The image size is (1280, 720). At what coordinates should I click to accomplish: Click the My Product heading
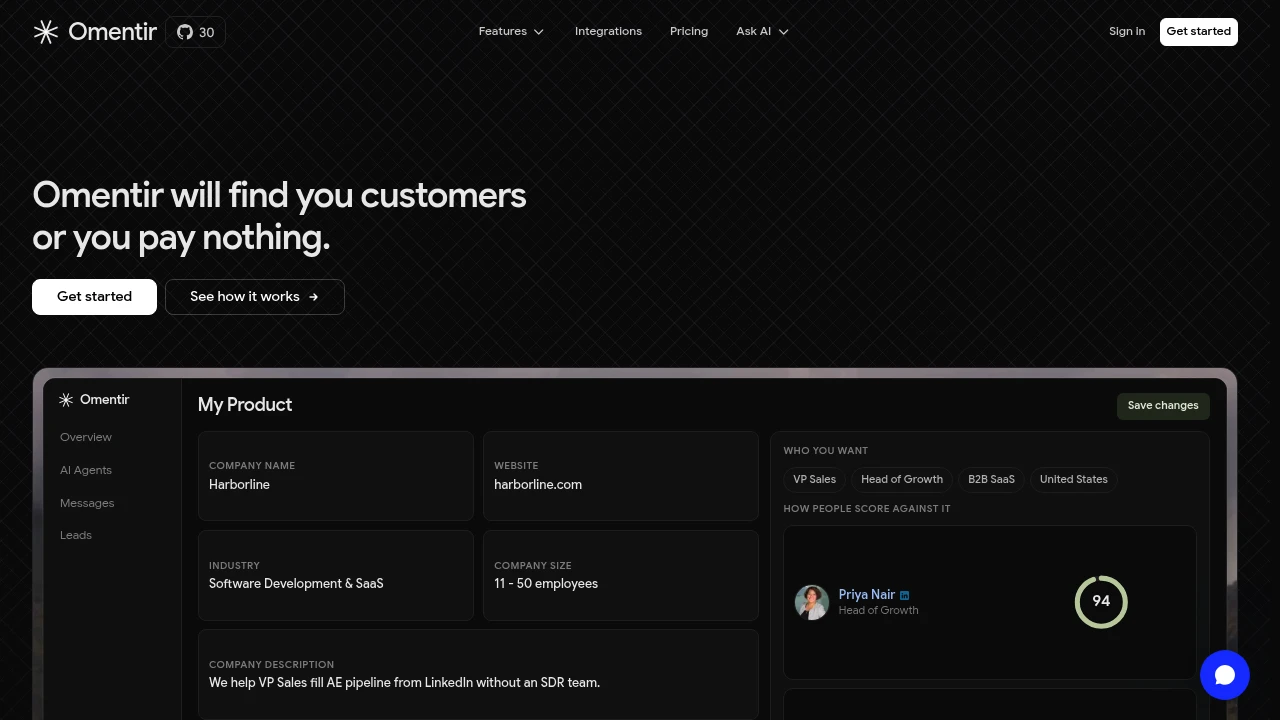tap(245, 405)
